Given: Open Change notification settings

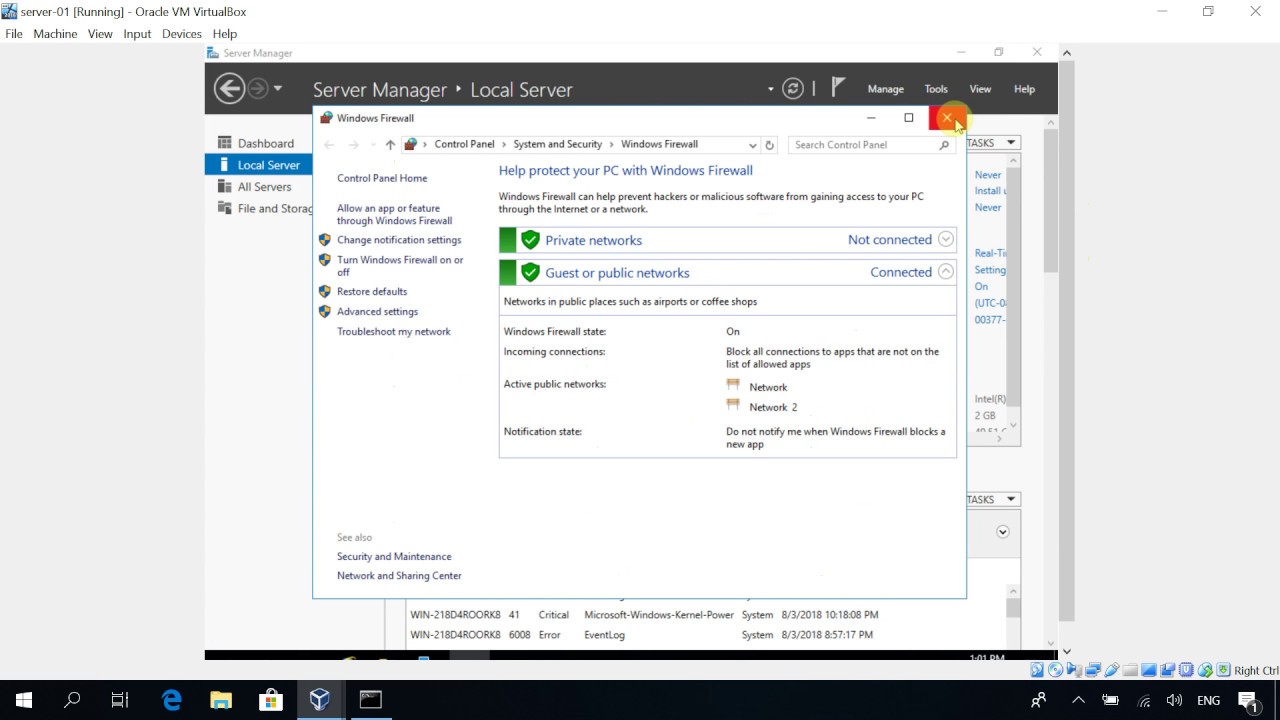Looking at the screenshot, I should (399, 240).
